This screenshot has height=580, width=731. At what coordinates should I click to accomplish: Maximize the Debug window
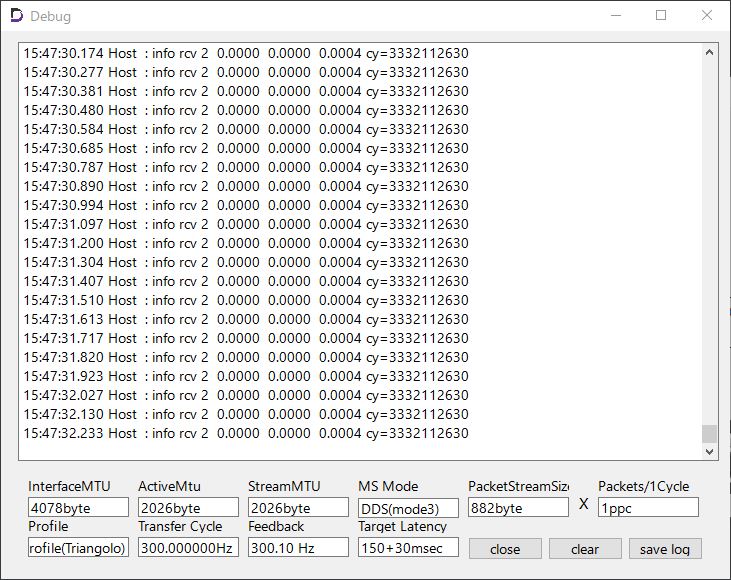click(x=661, y=15)
